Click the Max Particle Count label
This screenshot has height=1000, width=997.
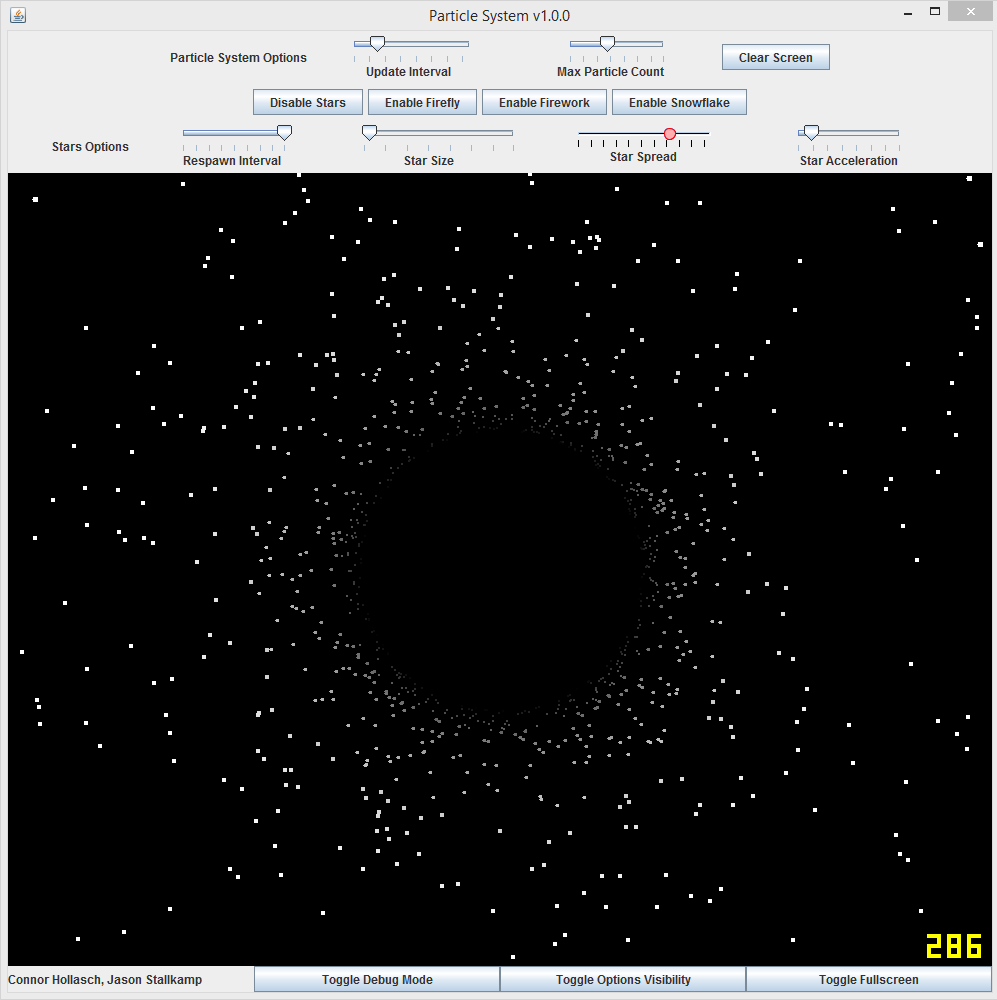(610, 71)
